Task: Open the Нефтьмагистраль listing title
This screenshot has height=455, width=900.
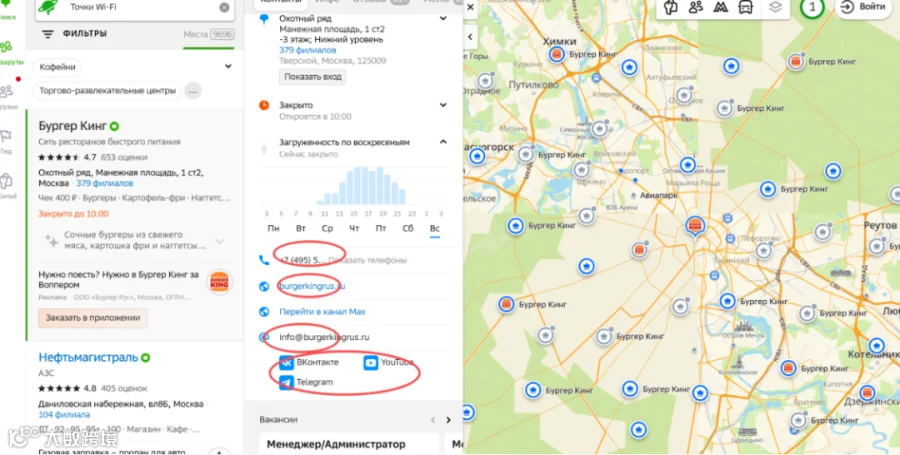Action: [x=88, y=357]
